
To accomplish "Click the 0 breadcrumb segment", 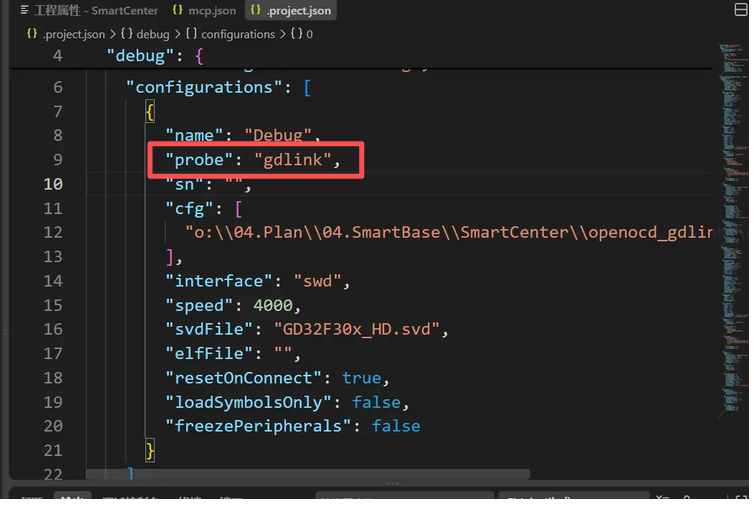I will click(311, 35).
